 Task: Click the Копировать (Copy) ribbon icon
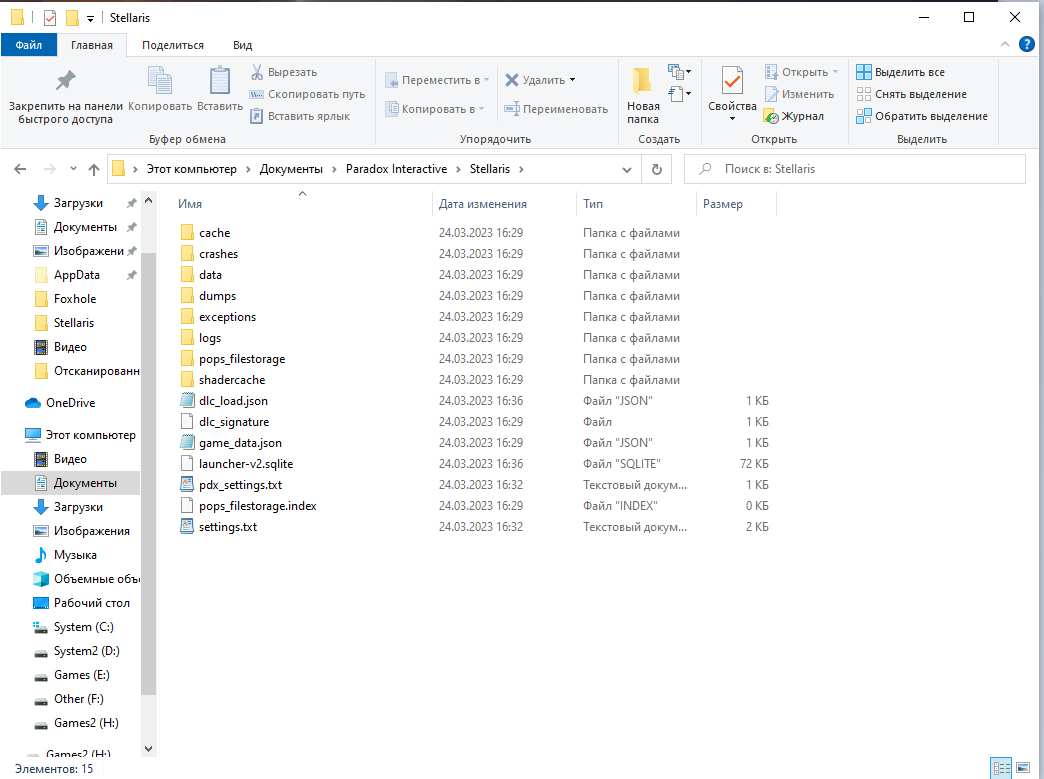tap(160, 89)
